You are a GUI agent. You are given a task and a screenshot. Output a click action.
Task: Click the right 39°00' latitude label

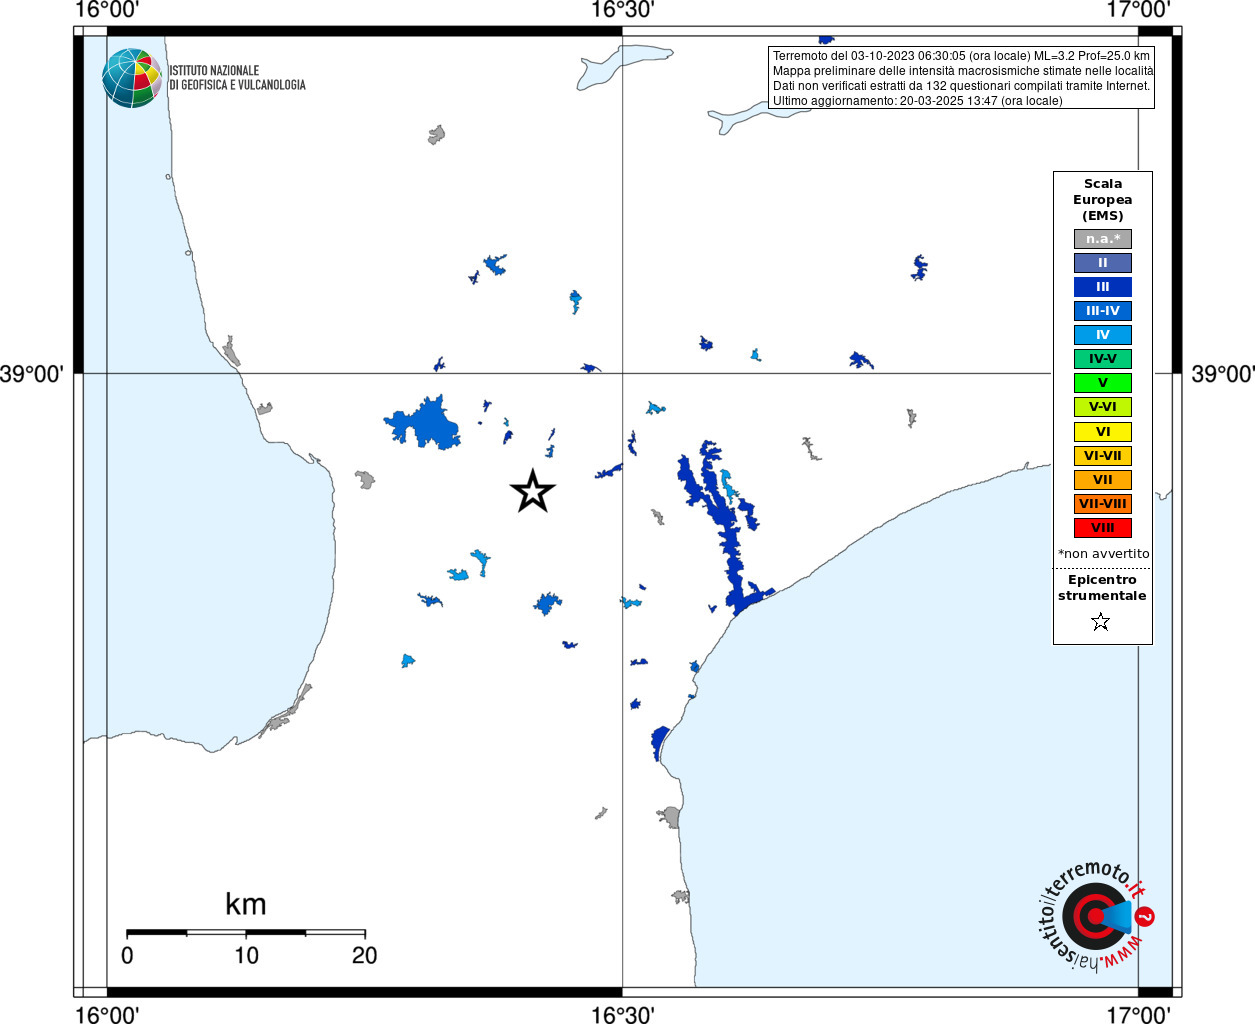tap(1223, 374)
